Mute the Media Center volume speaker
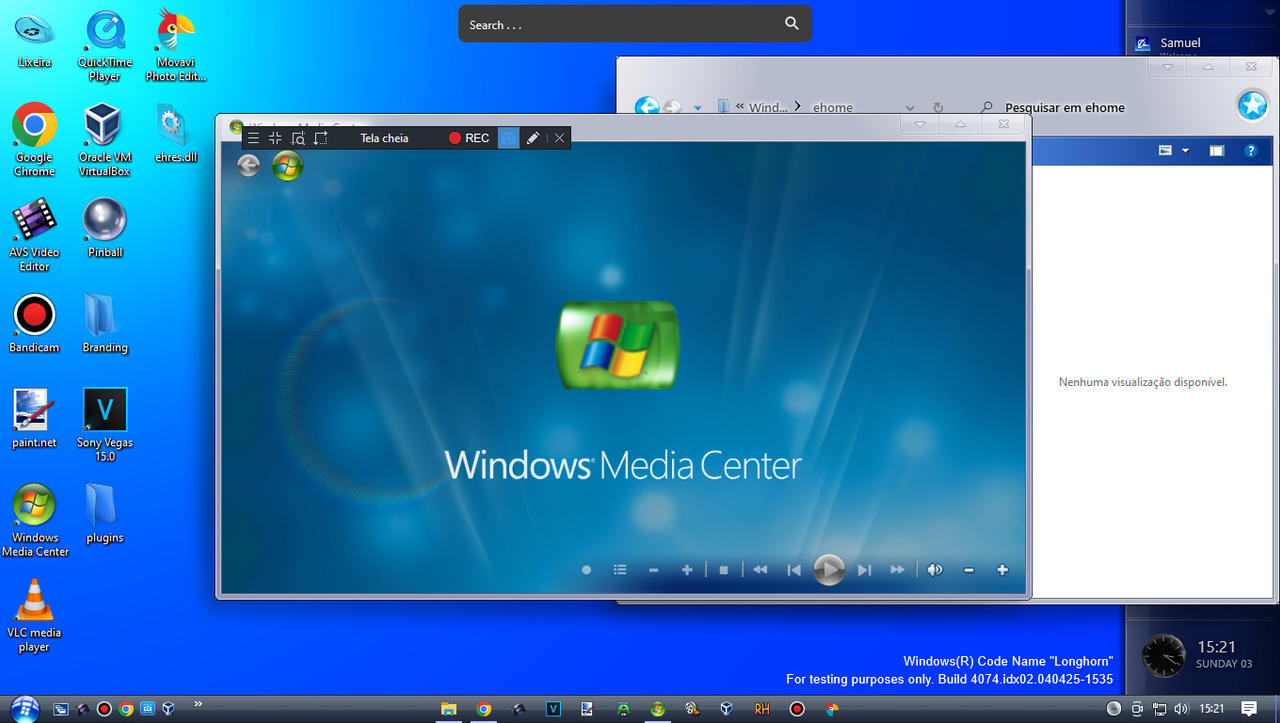 pos(935,570)
